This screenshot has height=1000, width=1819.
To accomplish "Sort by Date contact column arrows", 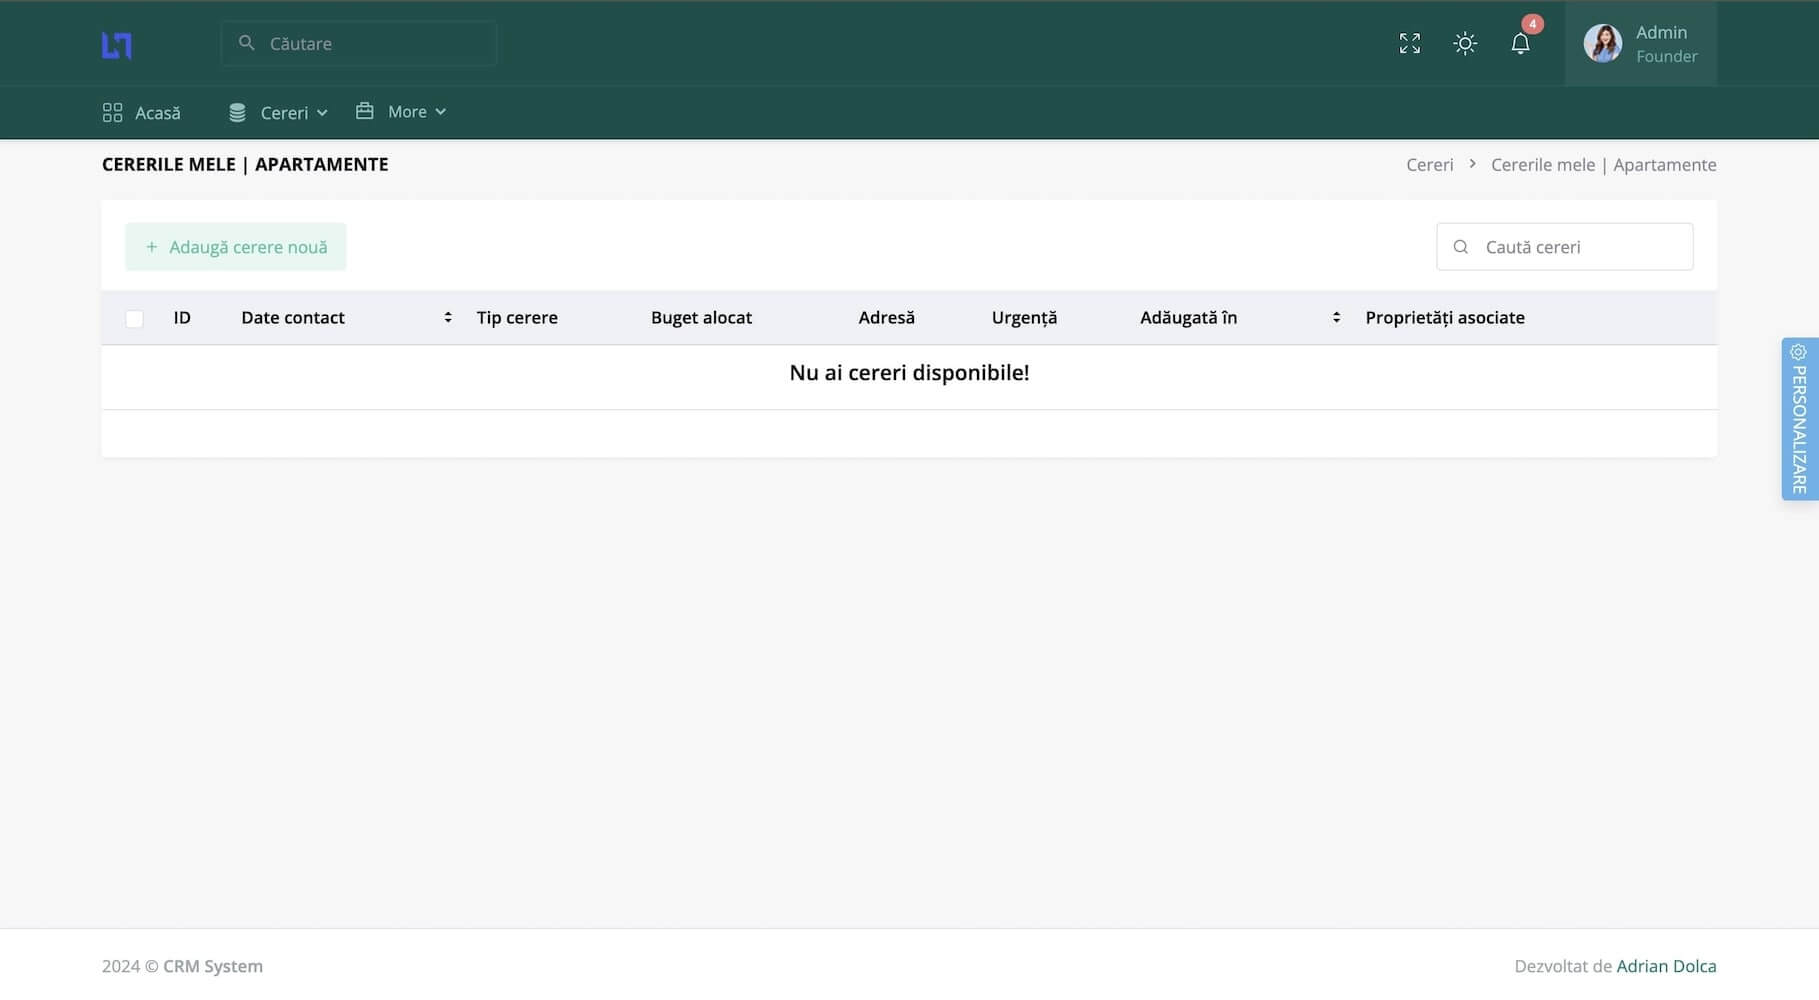I will click(x=448, y=317).
